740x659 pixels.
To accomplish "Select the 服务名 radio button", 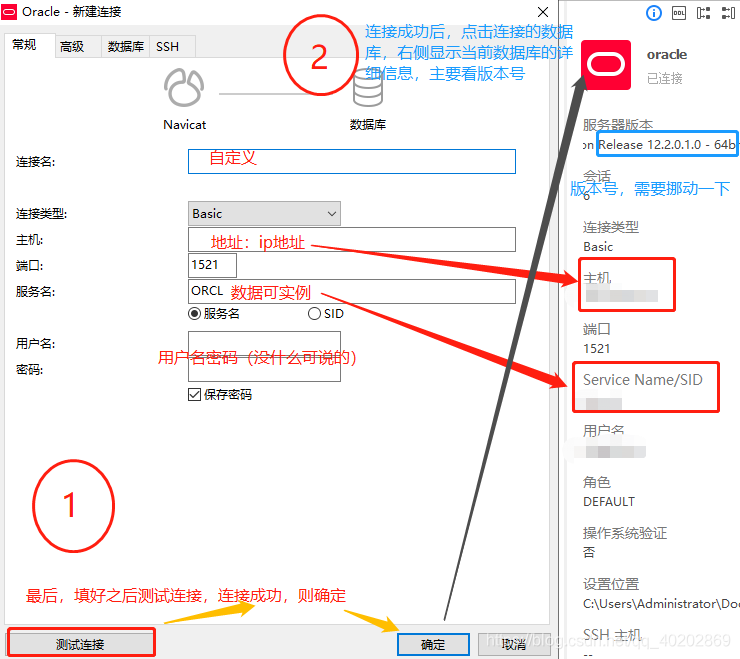I will 194,313.
